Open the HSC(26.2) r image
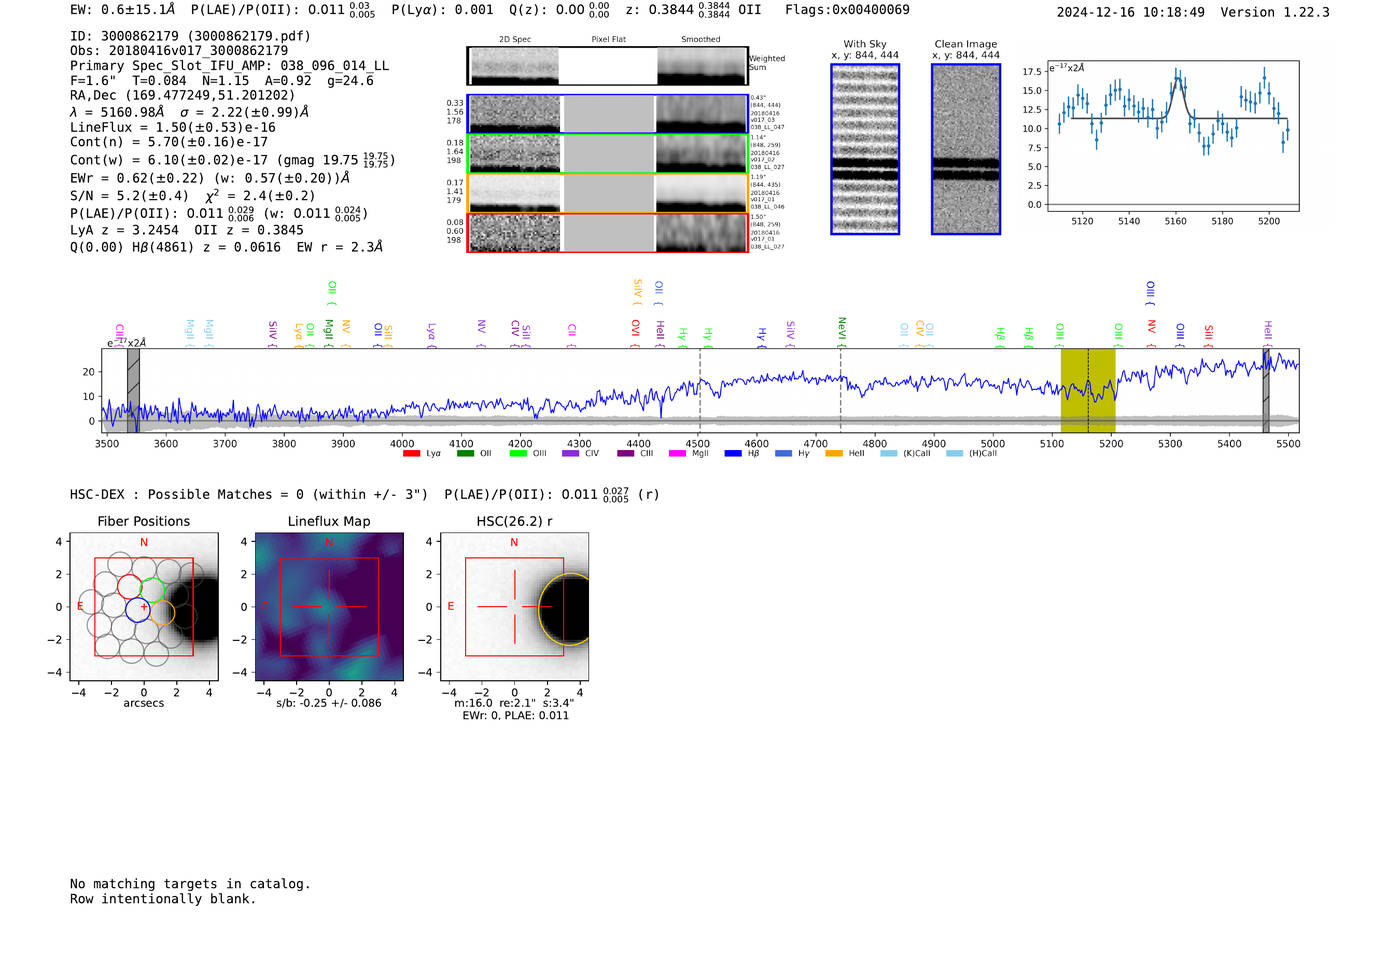Viewport: 1400px width, 953px height. pyautogui.click(x=514, y=607)
